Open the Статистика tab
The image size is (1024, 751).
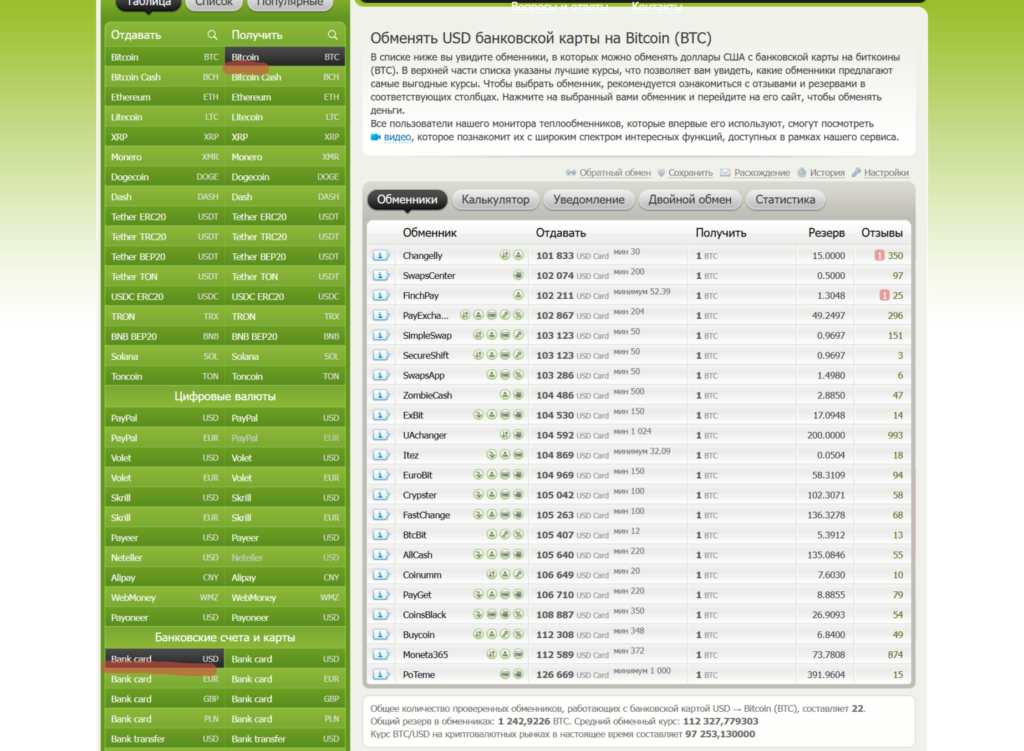click(x=785, y=200)
